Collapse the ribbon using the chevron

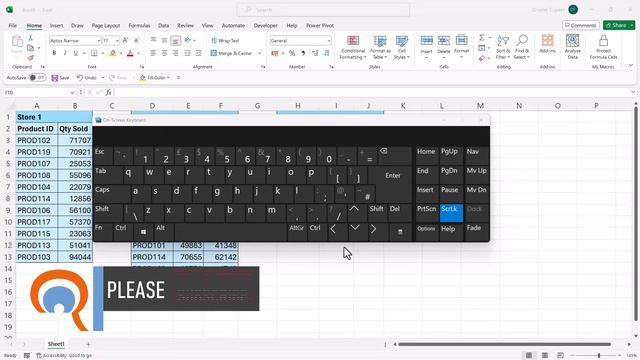point(631,66)
